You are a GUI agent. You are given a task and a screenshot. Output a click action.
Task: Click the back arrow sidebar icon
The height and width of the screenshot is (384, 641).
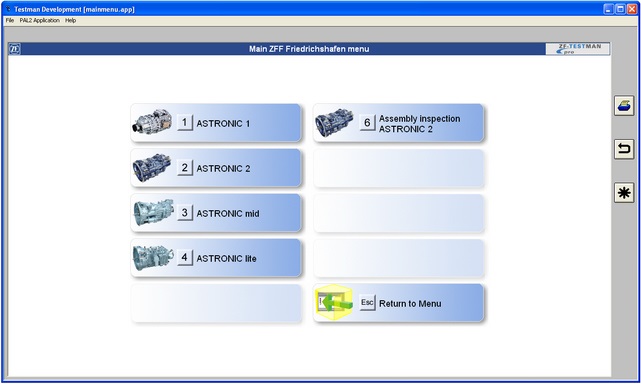624,149
